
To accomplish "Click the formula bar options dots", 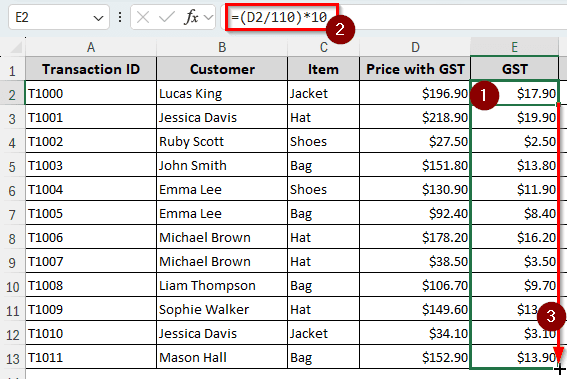I will 120,17.
